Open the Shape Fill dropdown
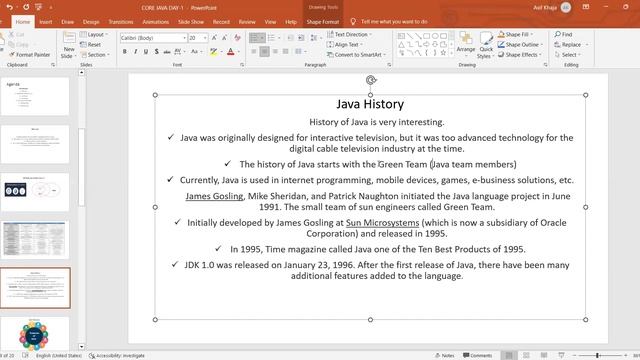 click(x=516, y=34)
